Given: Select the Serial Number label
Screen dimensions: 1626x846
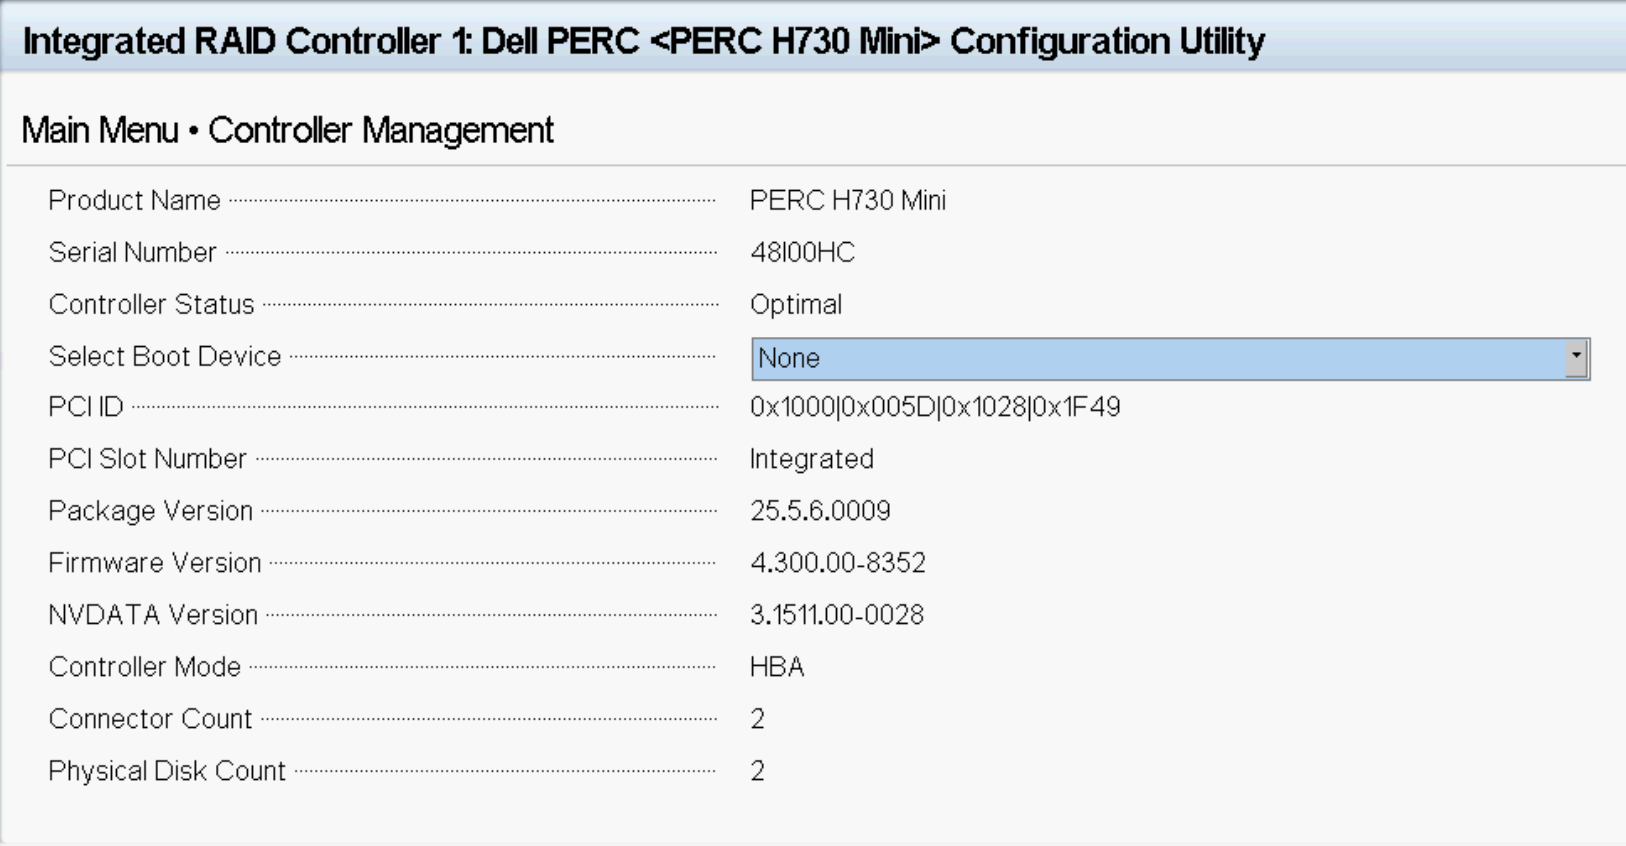Looking at the screenshot, I should click(x=132, y=253).
